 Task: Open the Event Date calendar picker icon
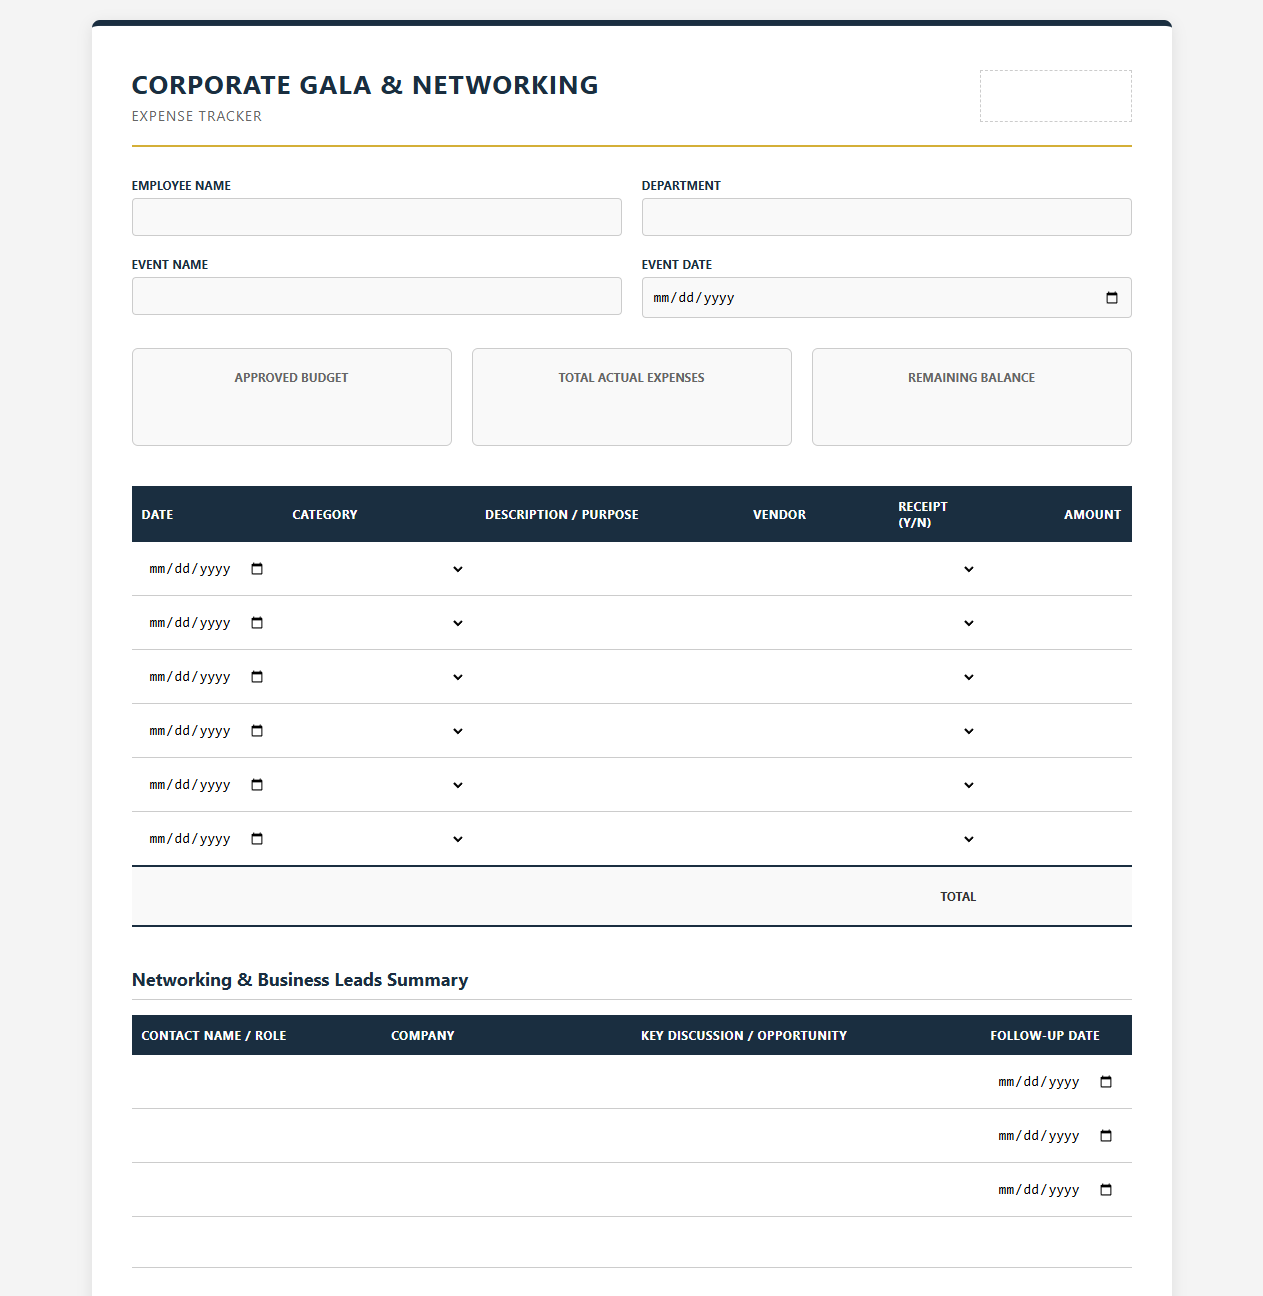pos(1112,298)
